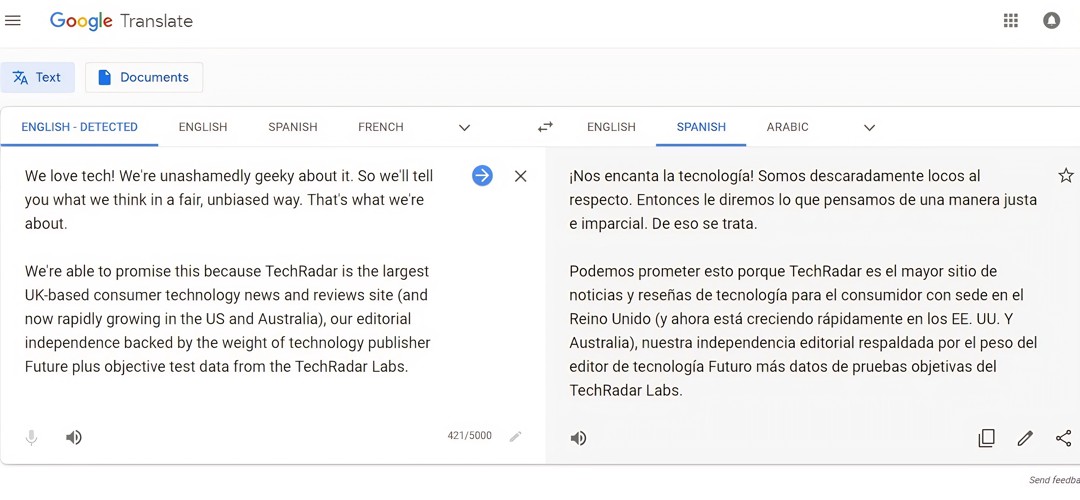Viewport: 1080px width, 500px height.
Task: Switch to Documents translation mode
Action: pos(144,77)
